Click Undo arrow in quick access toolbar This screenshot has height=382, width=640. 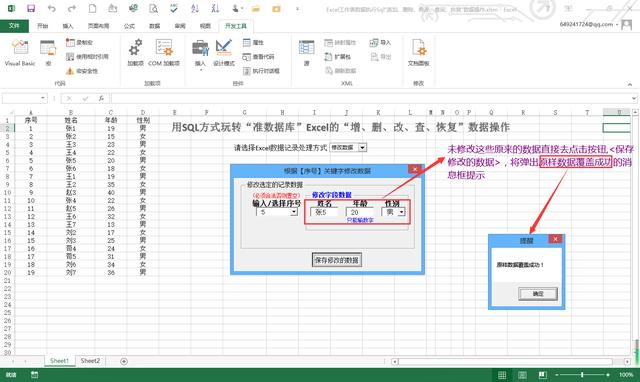(51, 9)
